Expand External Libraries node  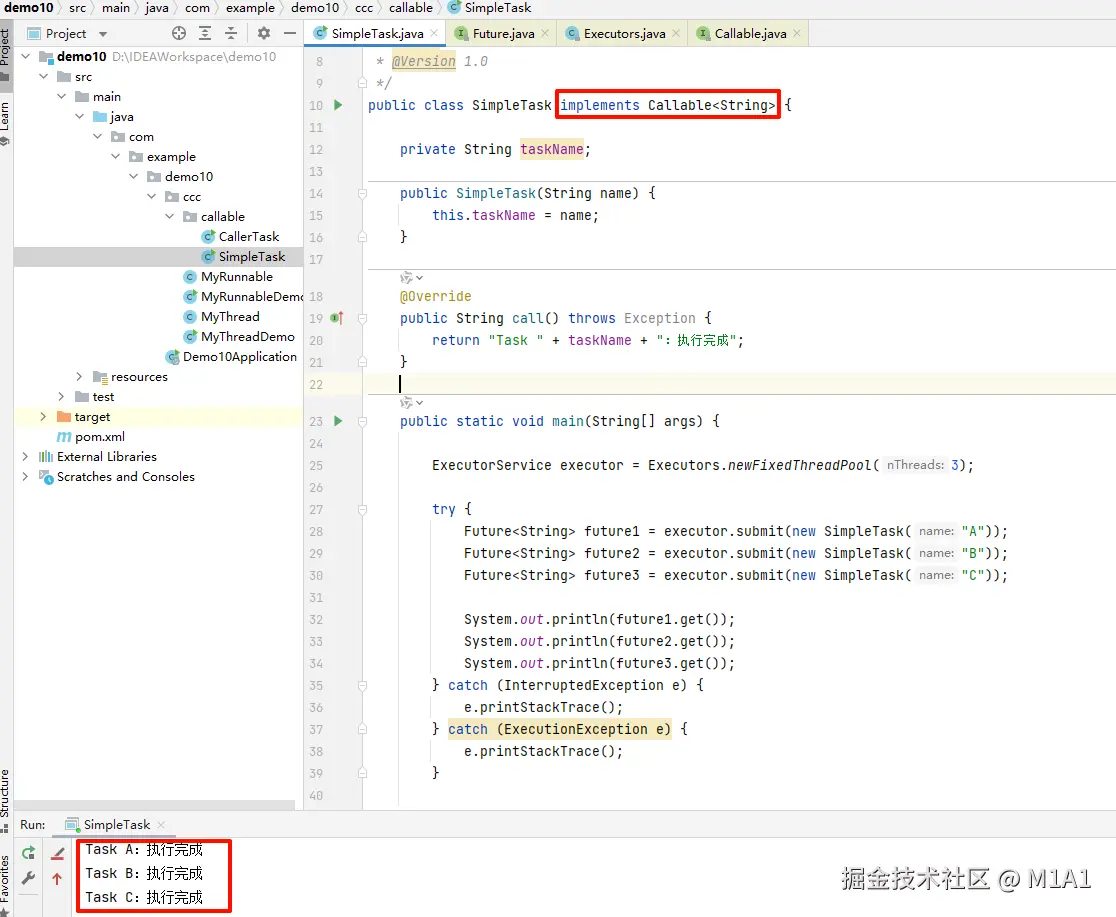click(26, 456)
